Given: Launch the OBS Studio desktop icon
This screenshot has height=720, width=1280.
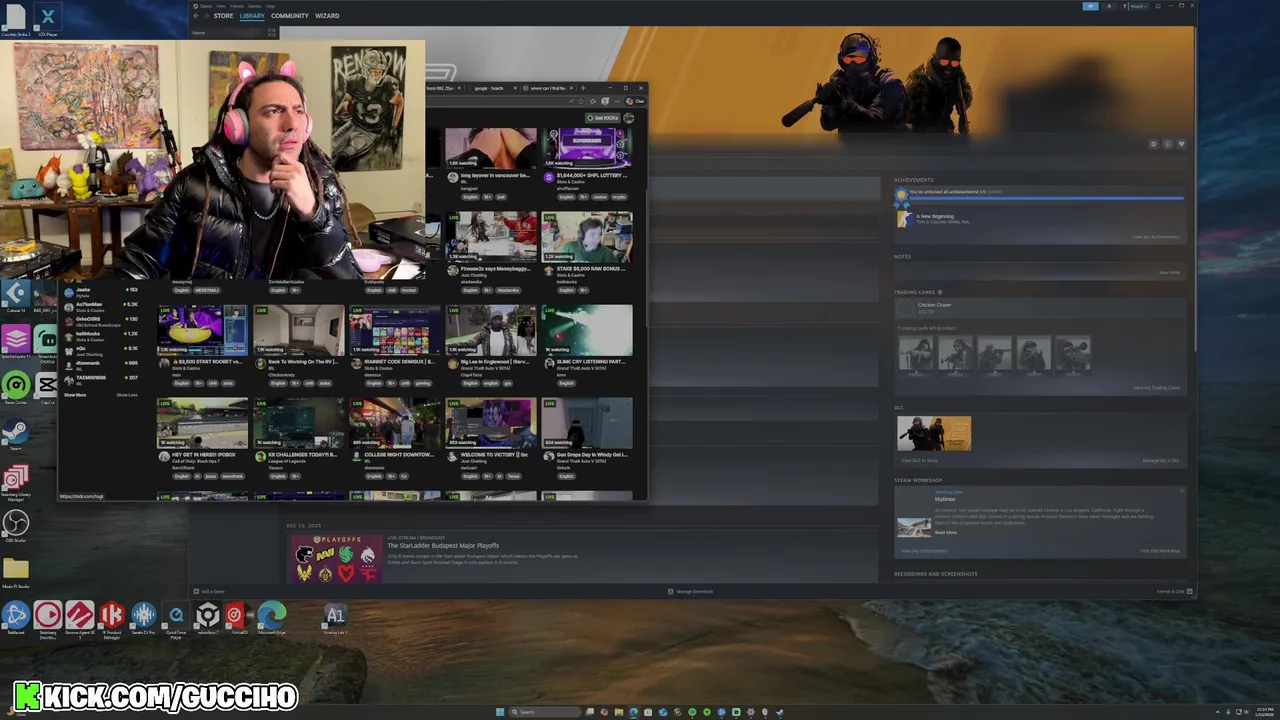Looking at the screenshot, I should 15,525.
